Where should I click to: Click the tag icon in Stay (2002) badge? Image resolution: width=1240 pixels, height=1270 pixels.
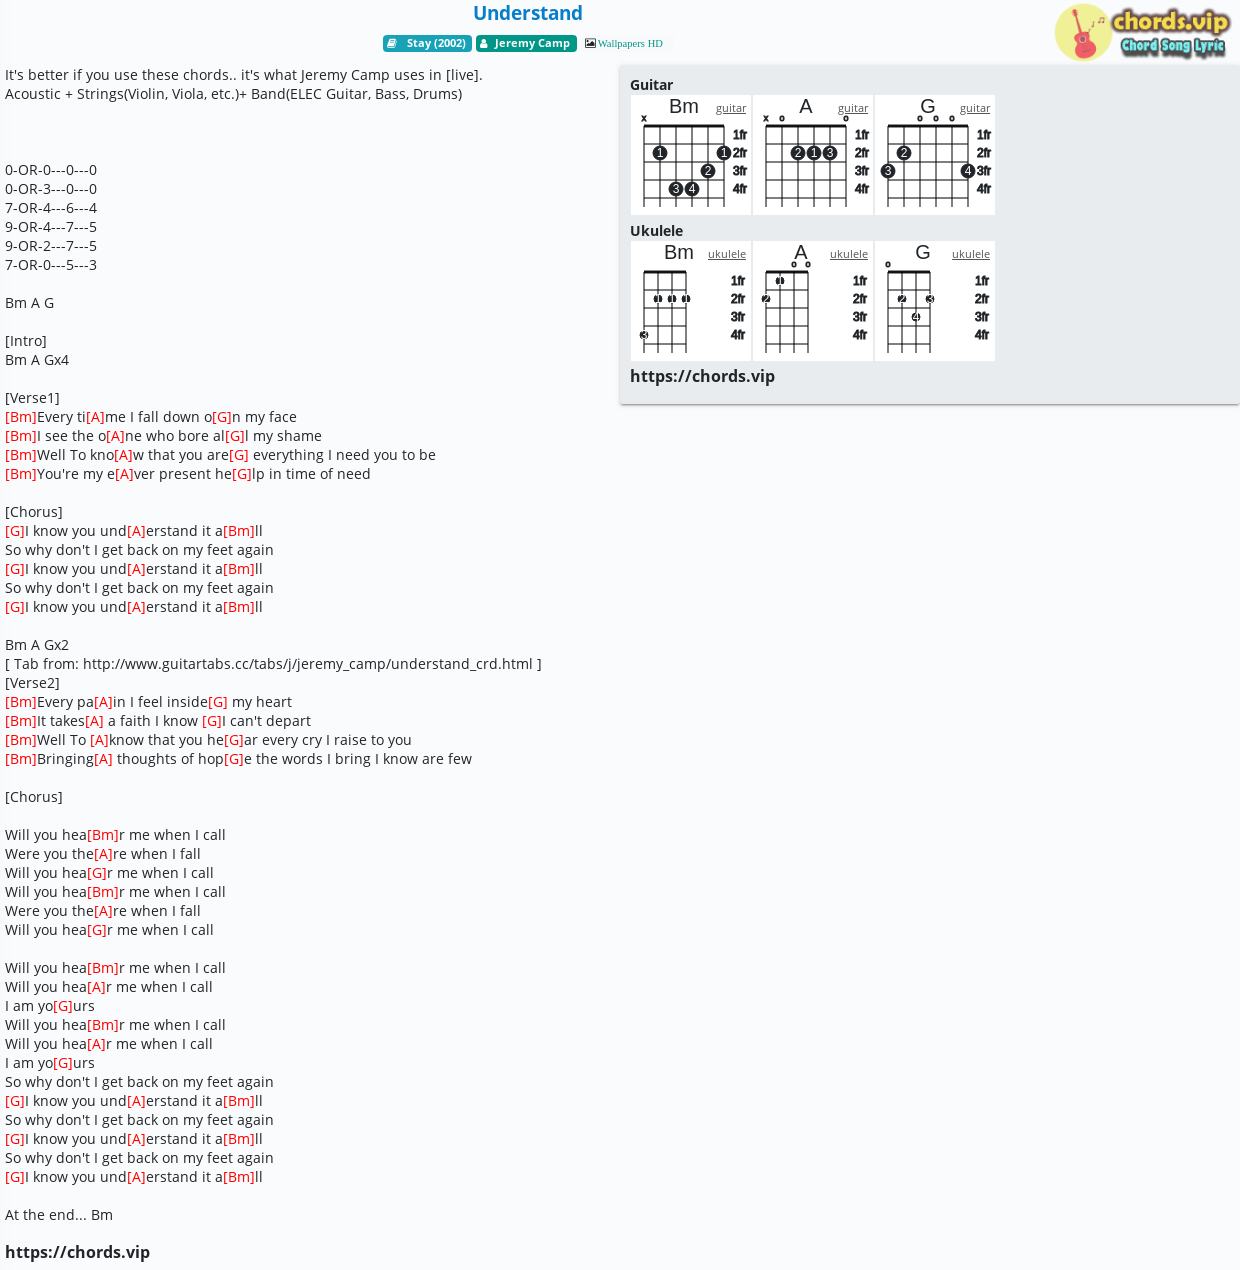pos(392,43)
